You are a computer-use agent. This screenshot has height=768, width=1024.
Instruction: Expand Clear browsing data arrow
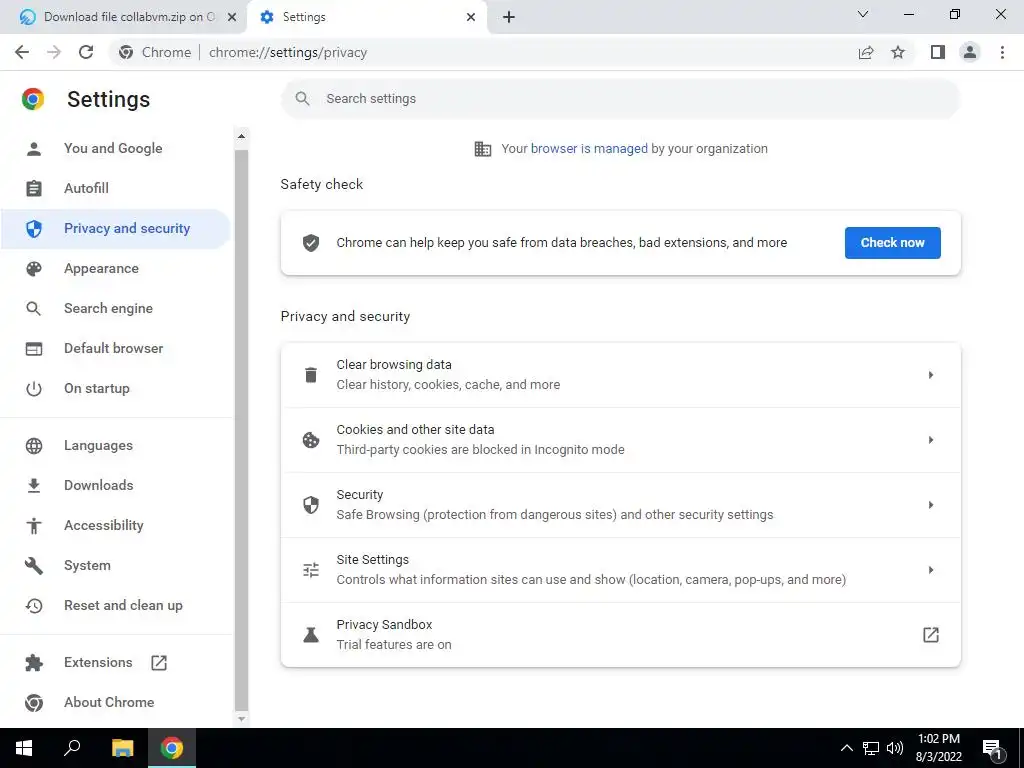click(x=931, y=375)
